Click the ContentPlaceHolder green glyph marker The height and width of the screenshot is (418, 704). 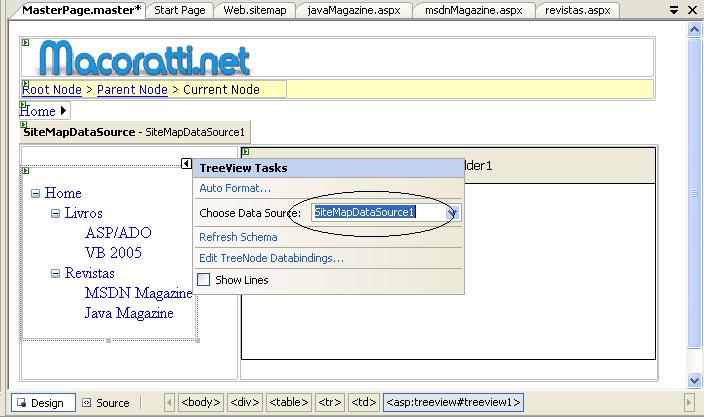[x=245, y=152]
